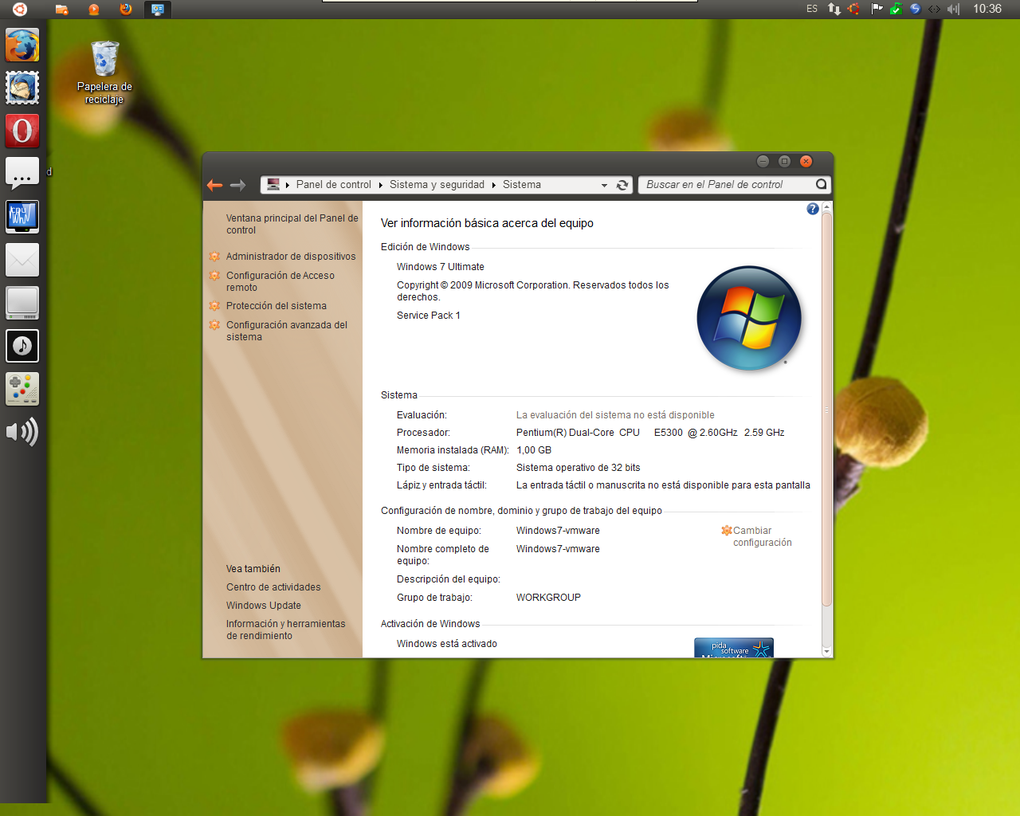
Task: Click Sistema operativo de 32 bits text
Action: [x=578, y=468]
